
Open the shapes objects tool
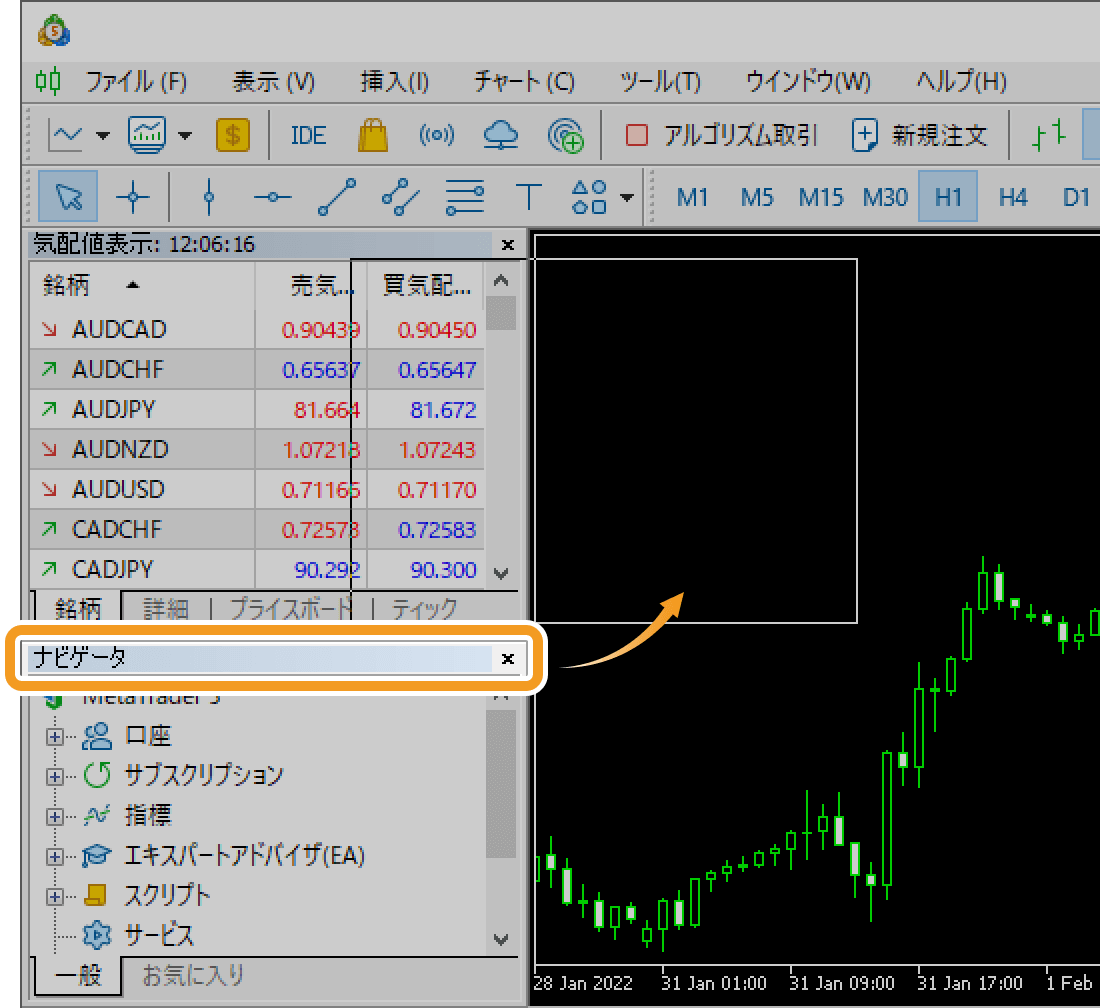coord(589,197)
